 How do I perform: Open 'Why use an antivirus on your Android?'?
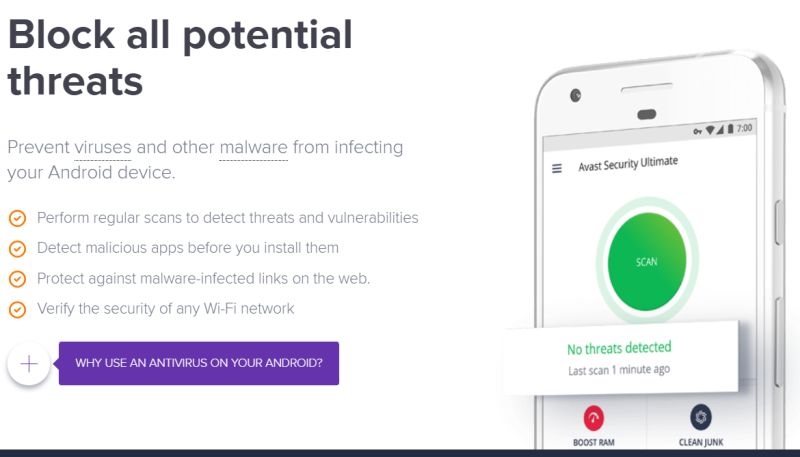pyautogui.click(x=199, y=363)
